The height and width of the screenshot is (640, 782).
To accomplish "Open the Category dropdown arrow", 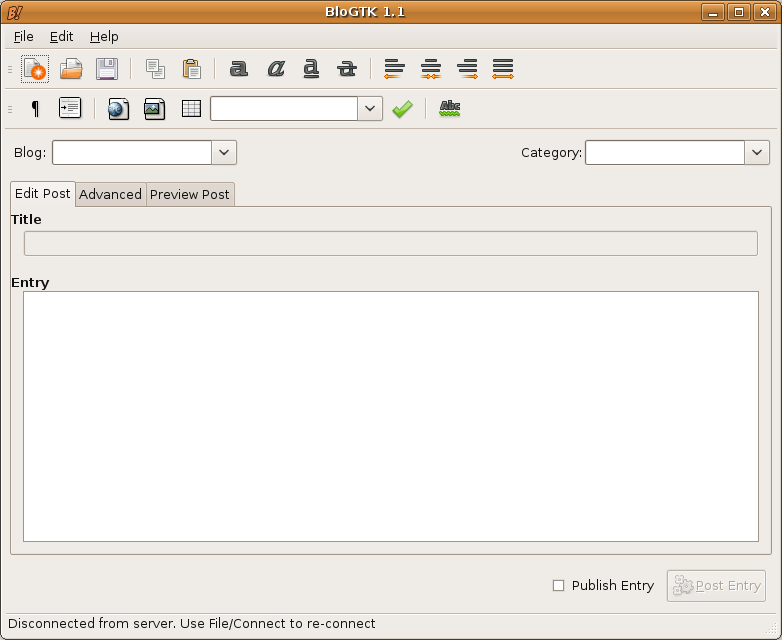I will (x=757, y=153).
